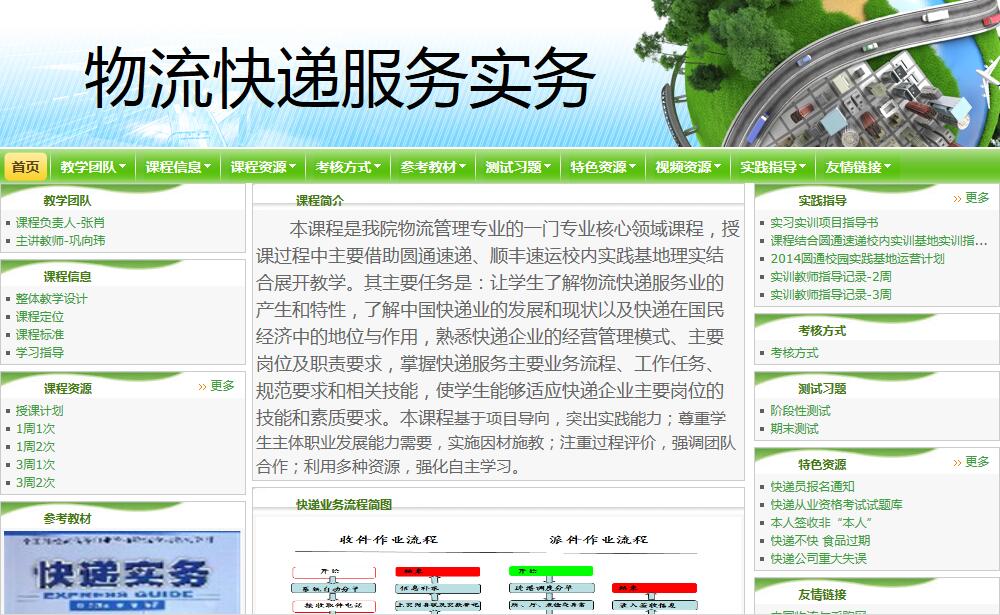This screenshot has height=615, width=1000.
Task: Open 快递公司重大失误 link
Action: pos(818,558)
